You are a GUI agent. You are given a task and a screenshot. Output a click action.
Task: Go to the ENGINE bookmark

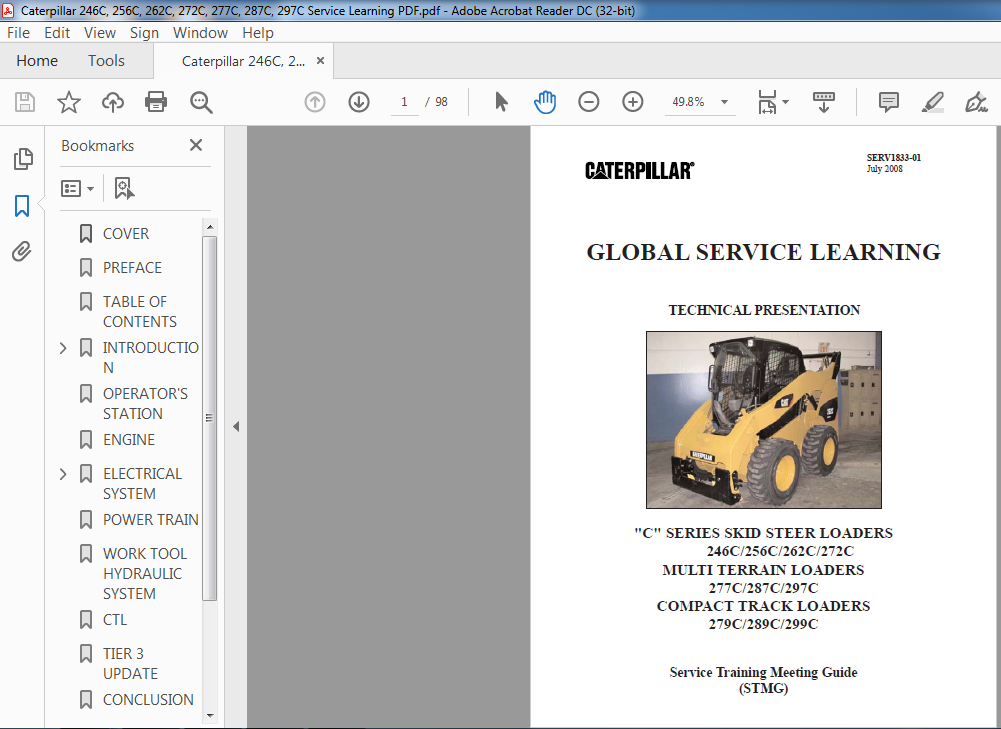[129, 440]
